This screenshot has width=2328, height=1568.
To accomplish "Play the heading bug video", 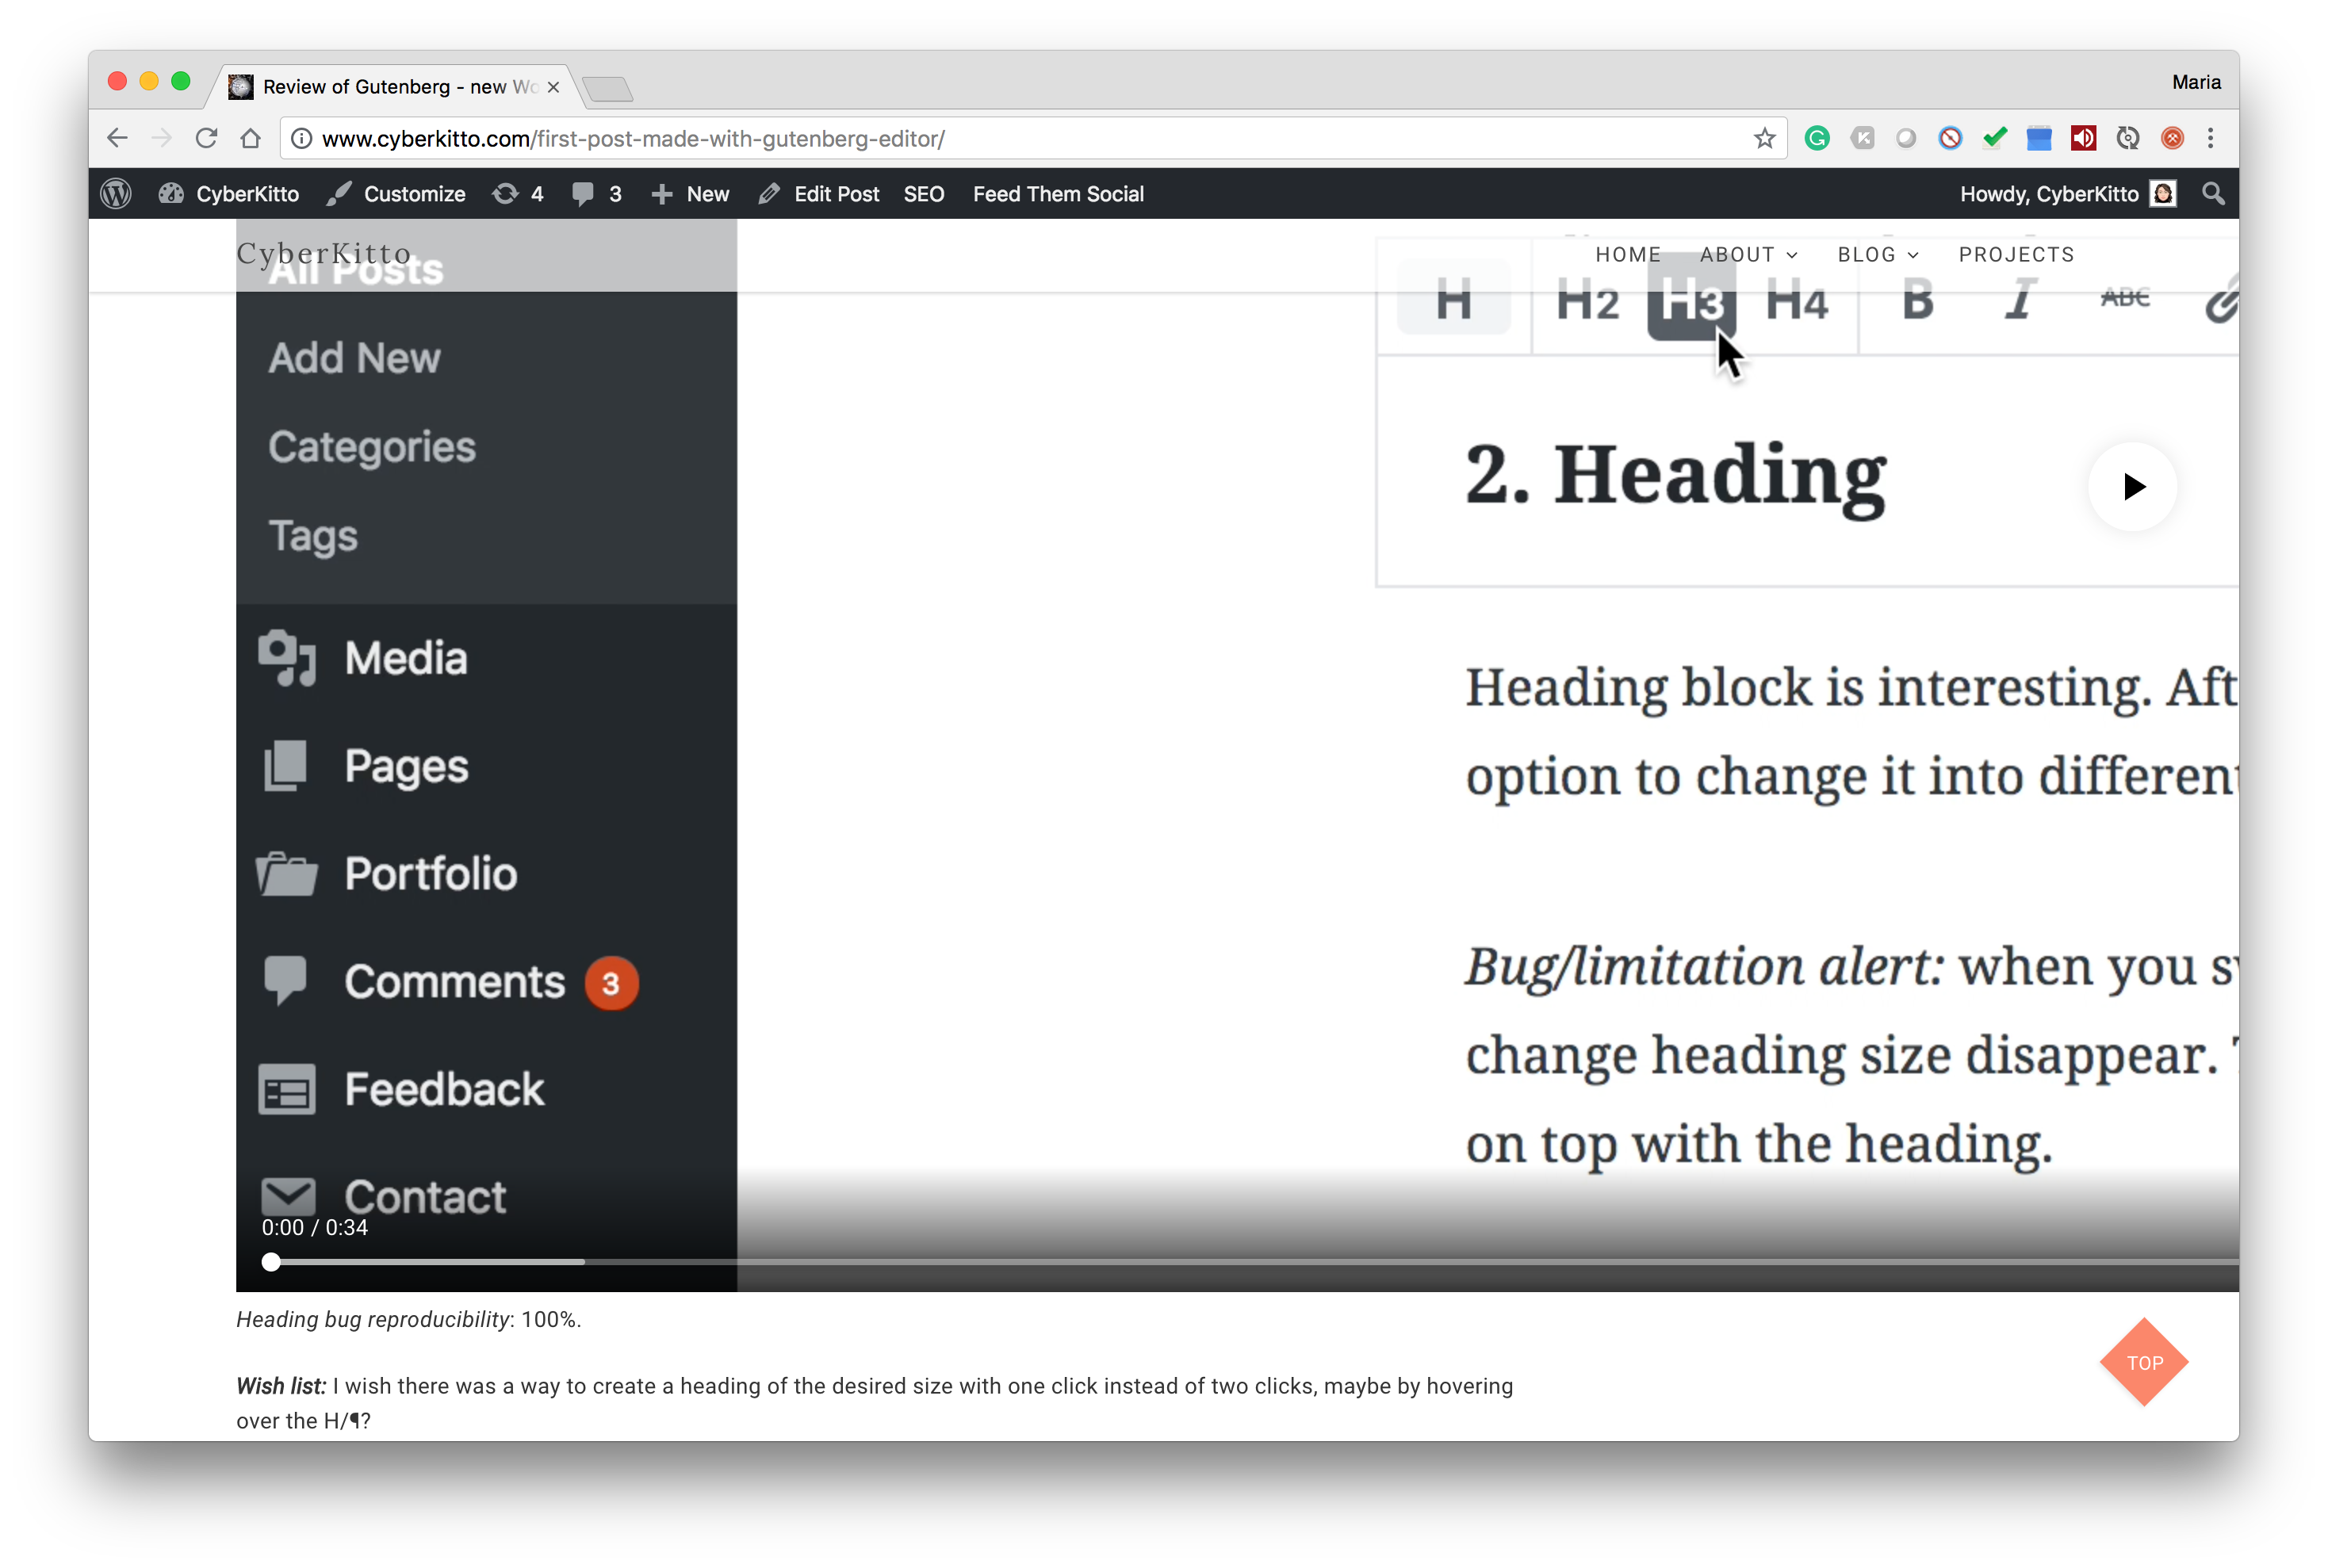I will point(2132,487).
